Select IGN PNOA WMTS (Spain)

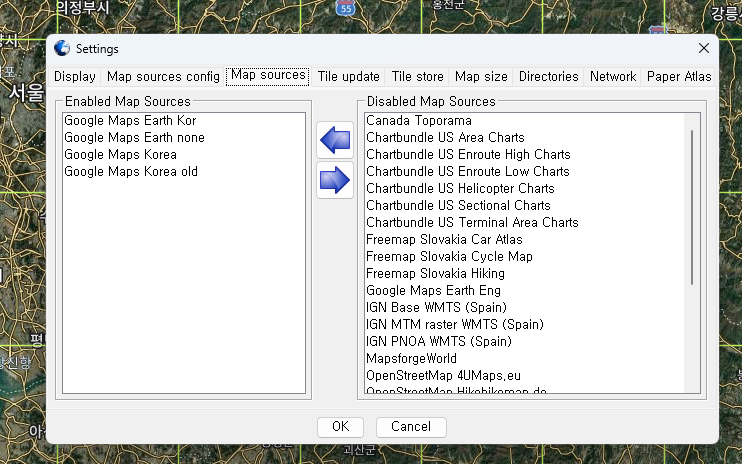(524, 342)
